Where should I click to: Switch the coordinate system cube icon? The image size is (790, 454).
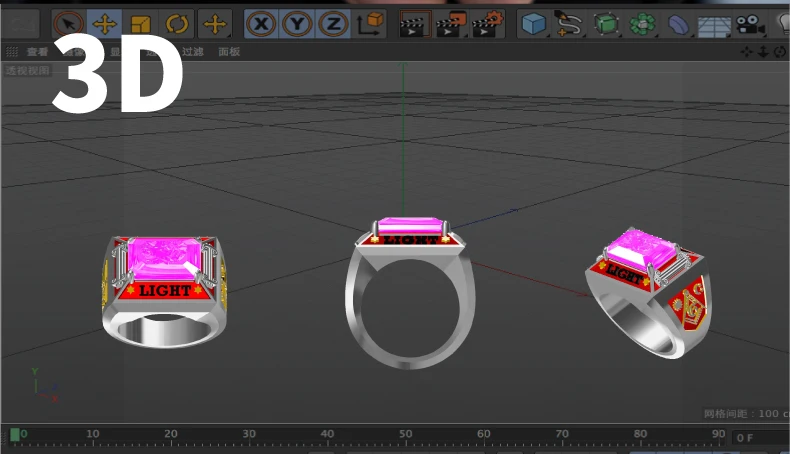coord(370,24)
